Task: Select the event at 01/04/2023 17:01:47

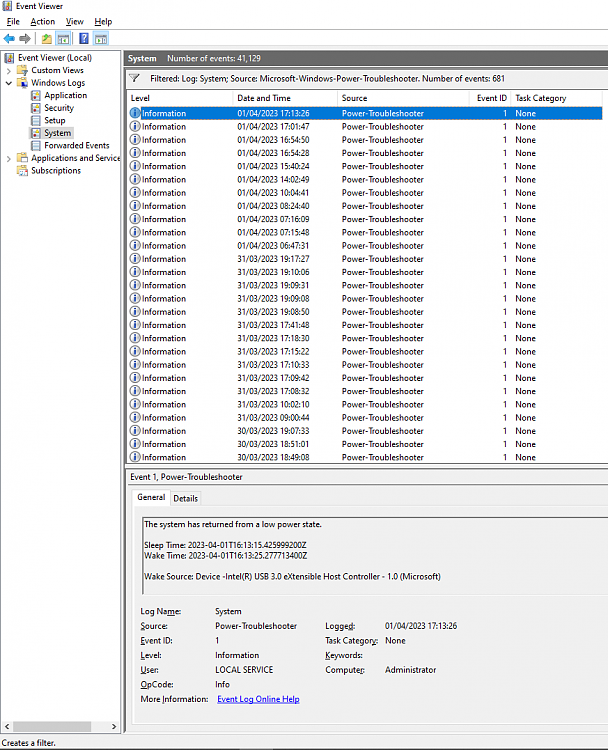Action: point(273,127)
